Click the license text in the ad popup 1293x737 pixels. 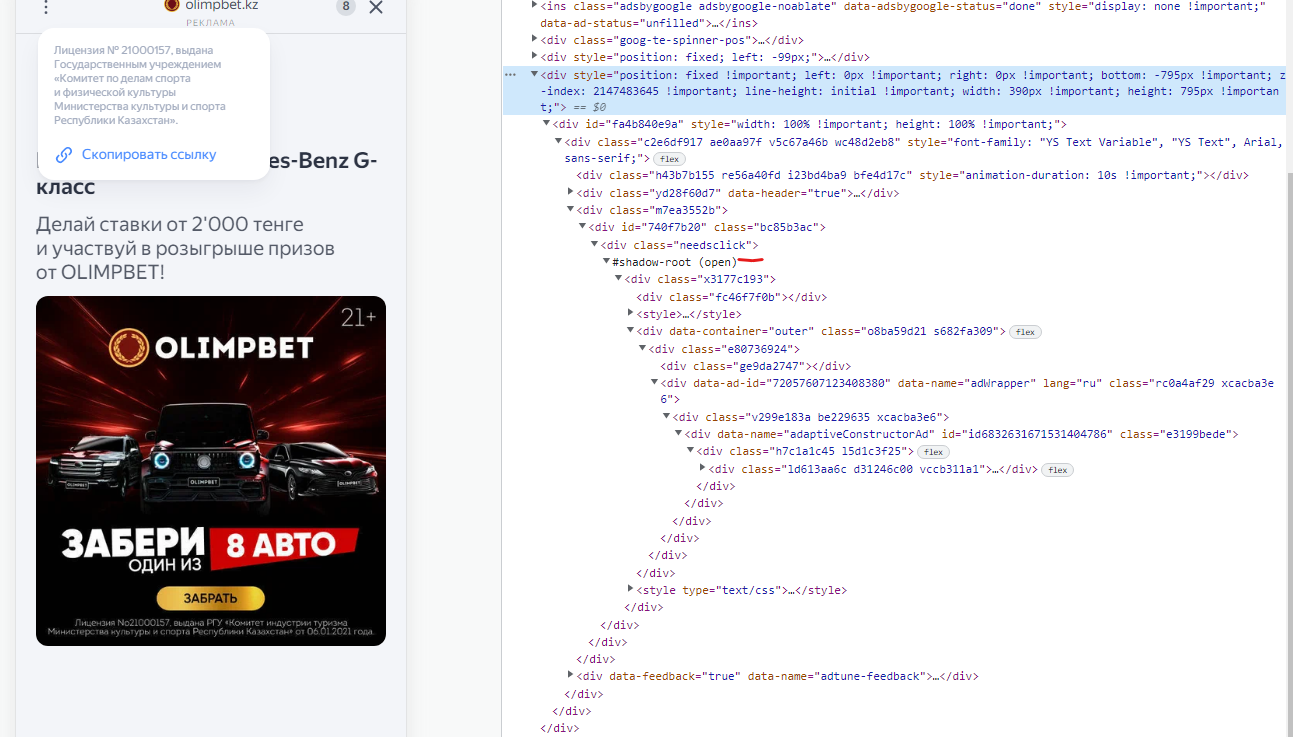(x=140, y=85)
